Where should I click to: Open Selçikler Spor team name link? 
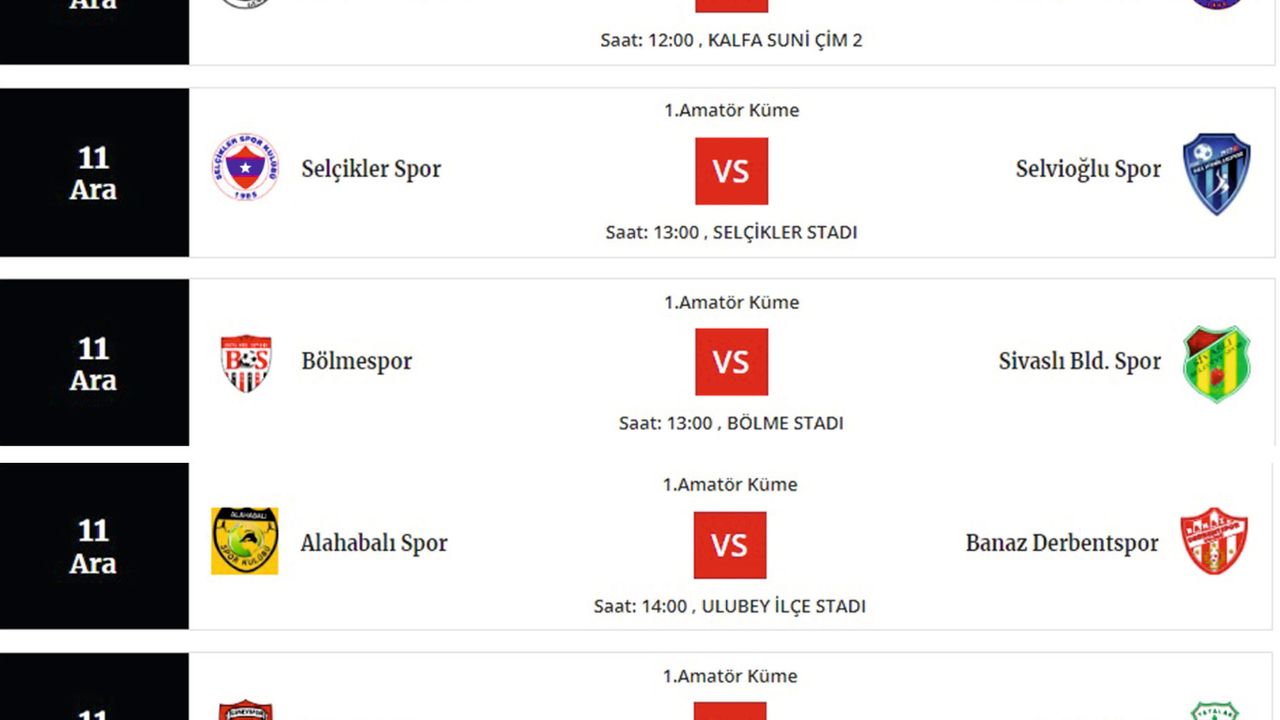371,169
